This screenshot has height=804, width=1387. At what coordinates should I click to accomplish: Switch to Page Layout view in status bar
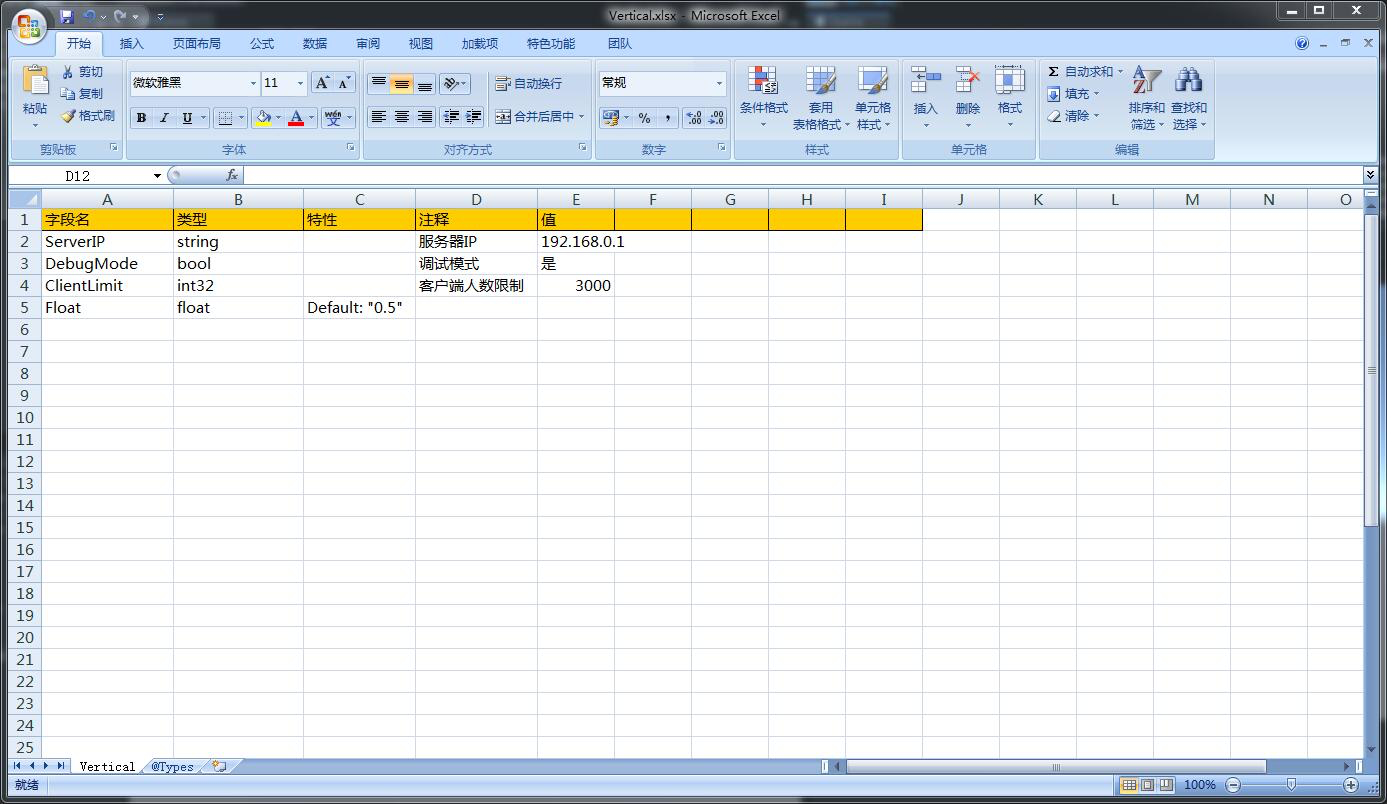(1147, 785)
